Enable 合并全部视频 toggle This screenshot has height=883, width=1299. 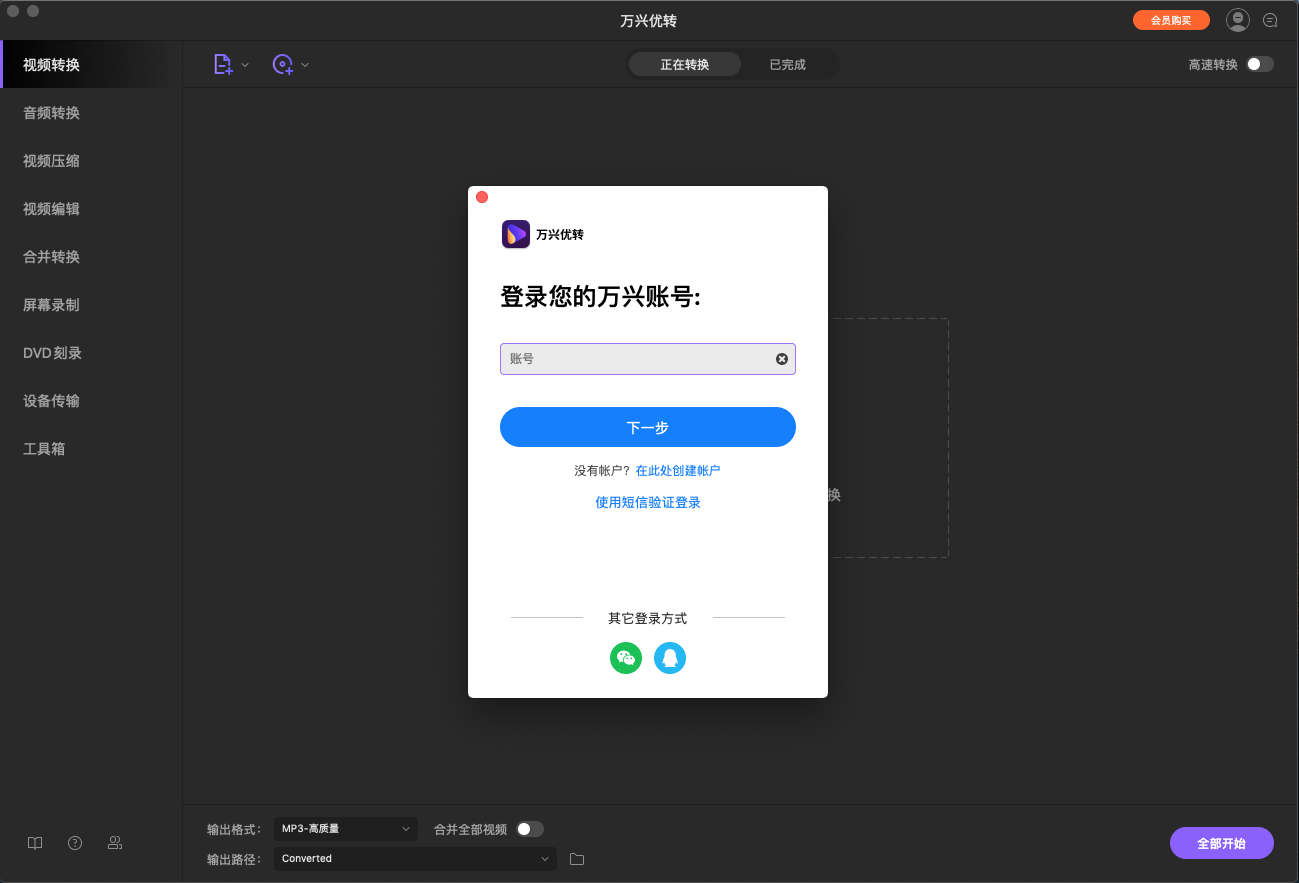coord(530,829)
